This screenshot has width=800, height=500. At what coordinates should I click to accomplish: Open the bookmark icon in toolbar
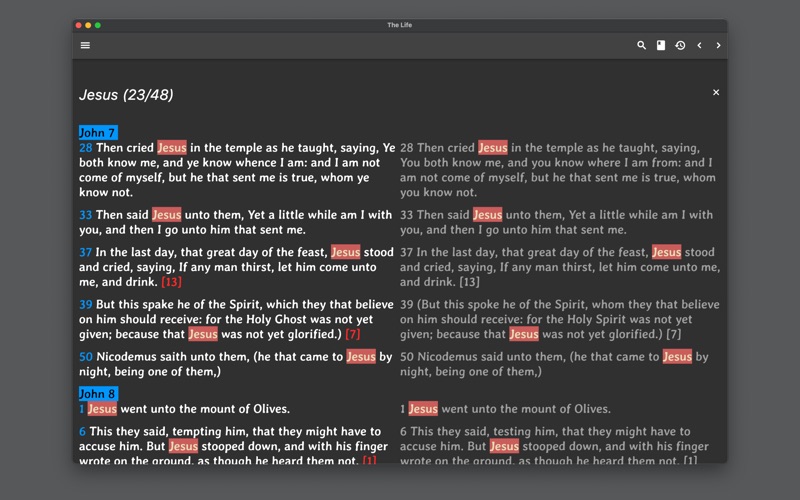tap(661, 45)
